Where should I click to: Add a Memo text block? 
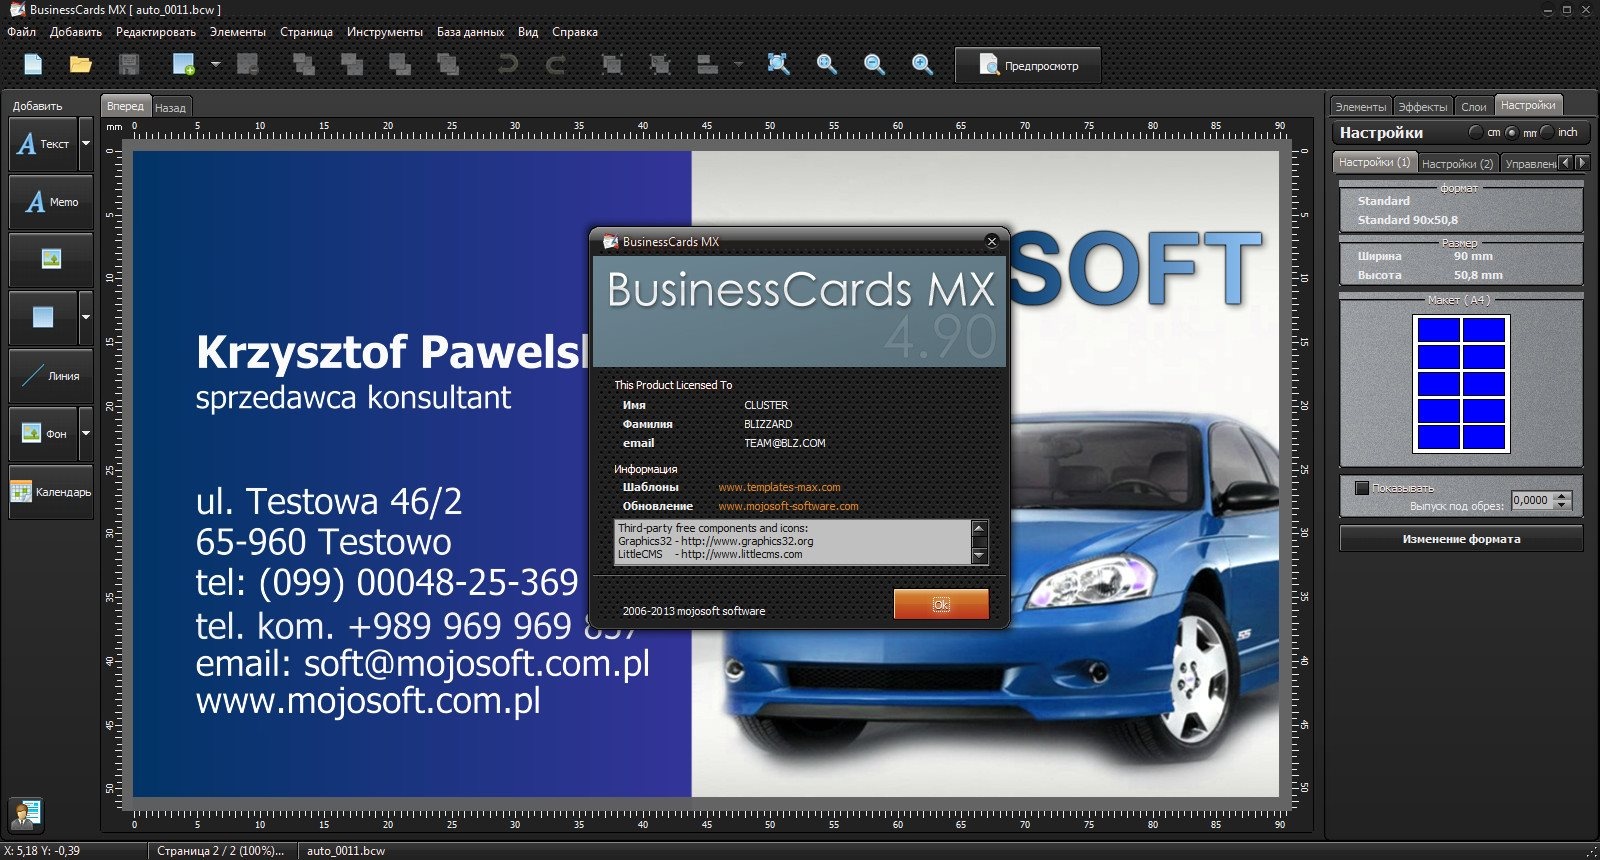51,202
